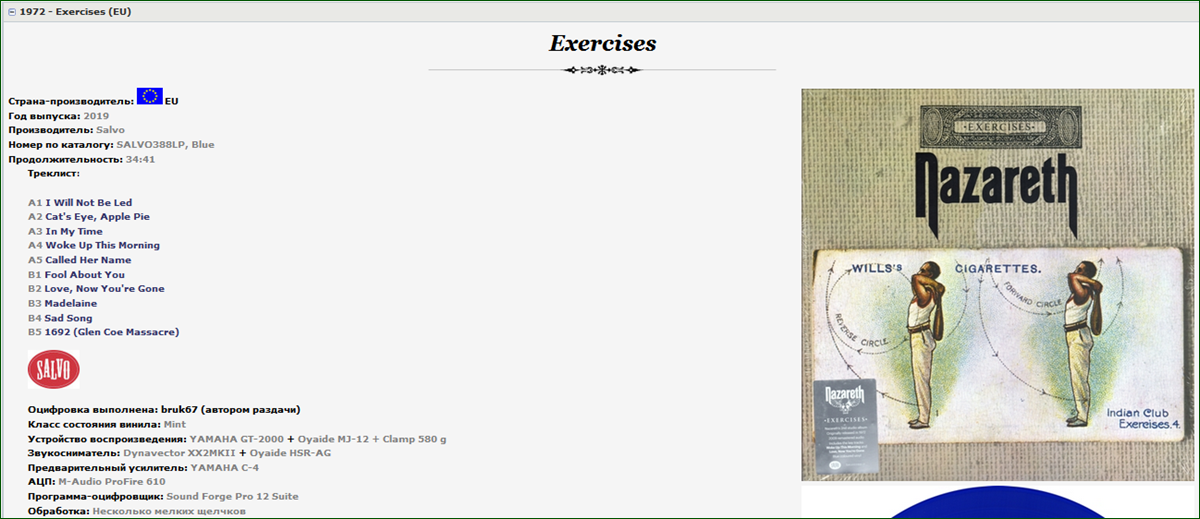Click the blue vinyl record image
This screenshot has height=519, width=1200.
click(997, 503)
